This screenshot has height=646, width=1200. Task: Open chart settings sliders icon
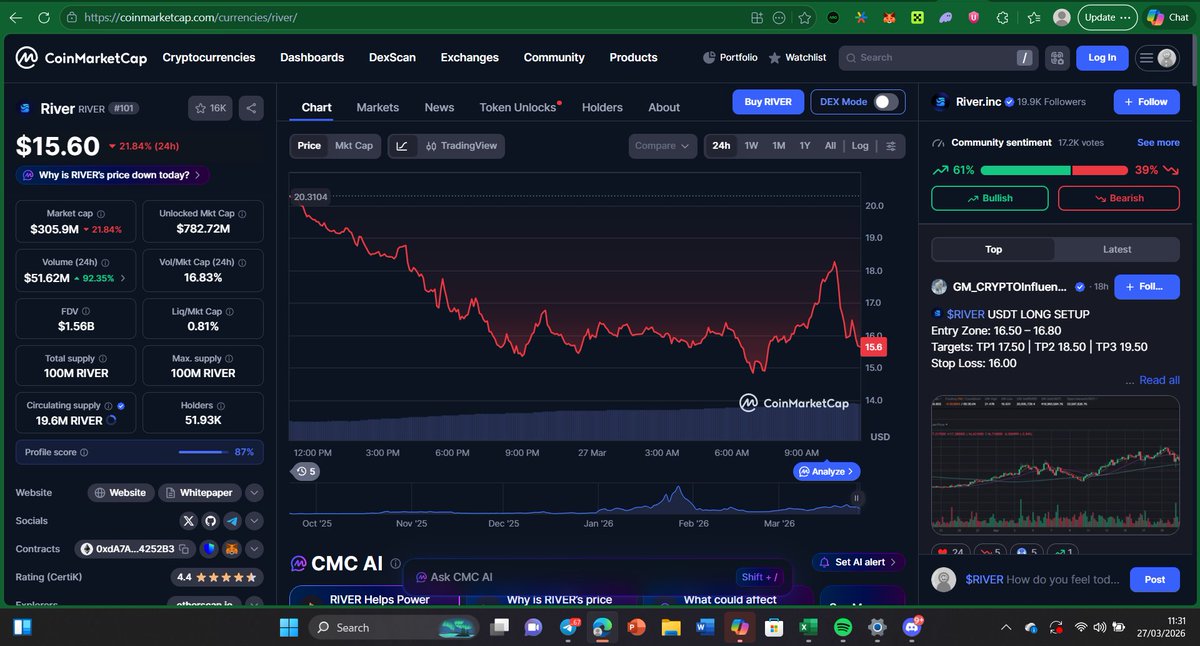[x=890, y=146]
